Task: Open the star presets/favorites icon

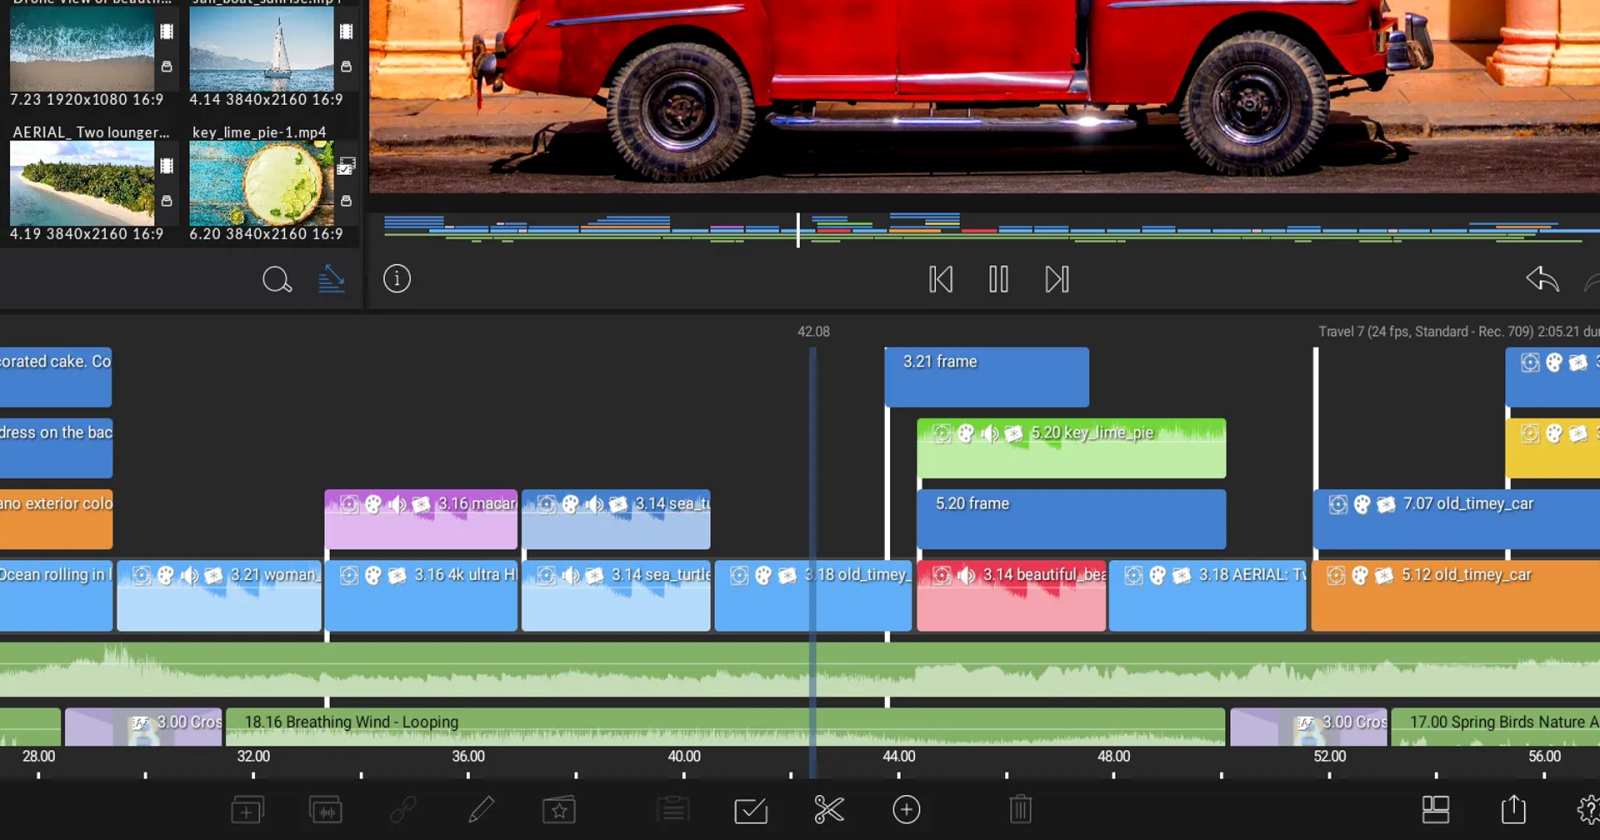Action: [559, 809]
